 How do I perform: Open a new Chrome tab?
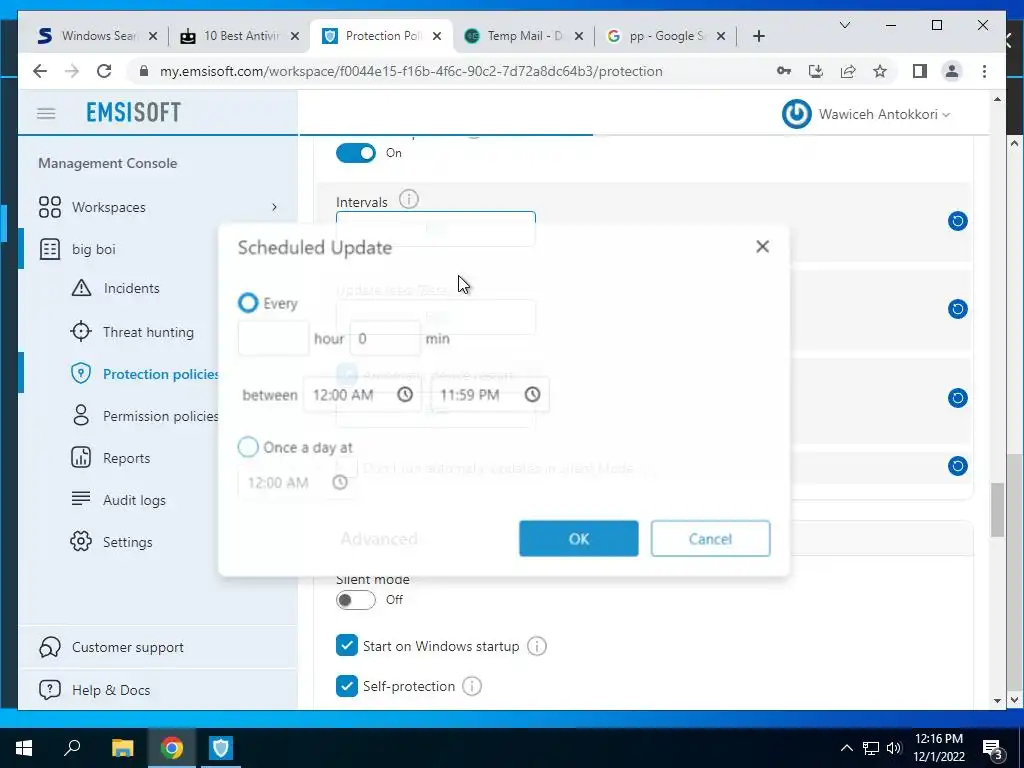pos(758,36)
